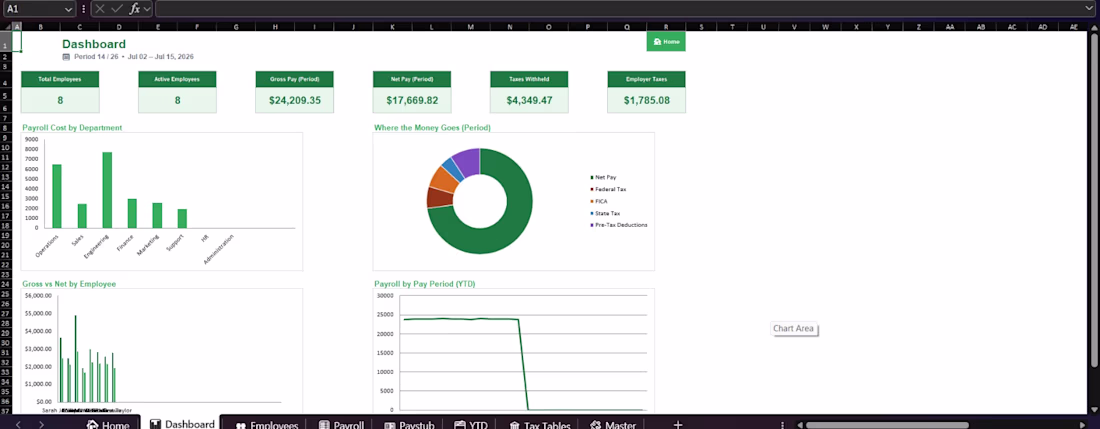This screenshot has width=1100, height=429.
Task: Open the Insert Function fx icon
Action: [x=135, y=9]
